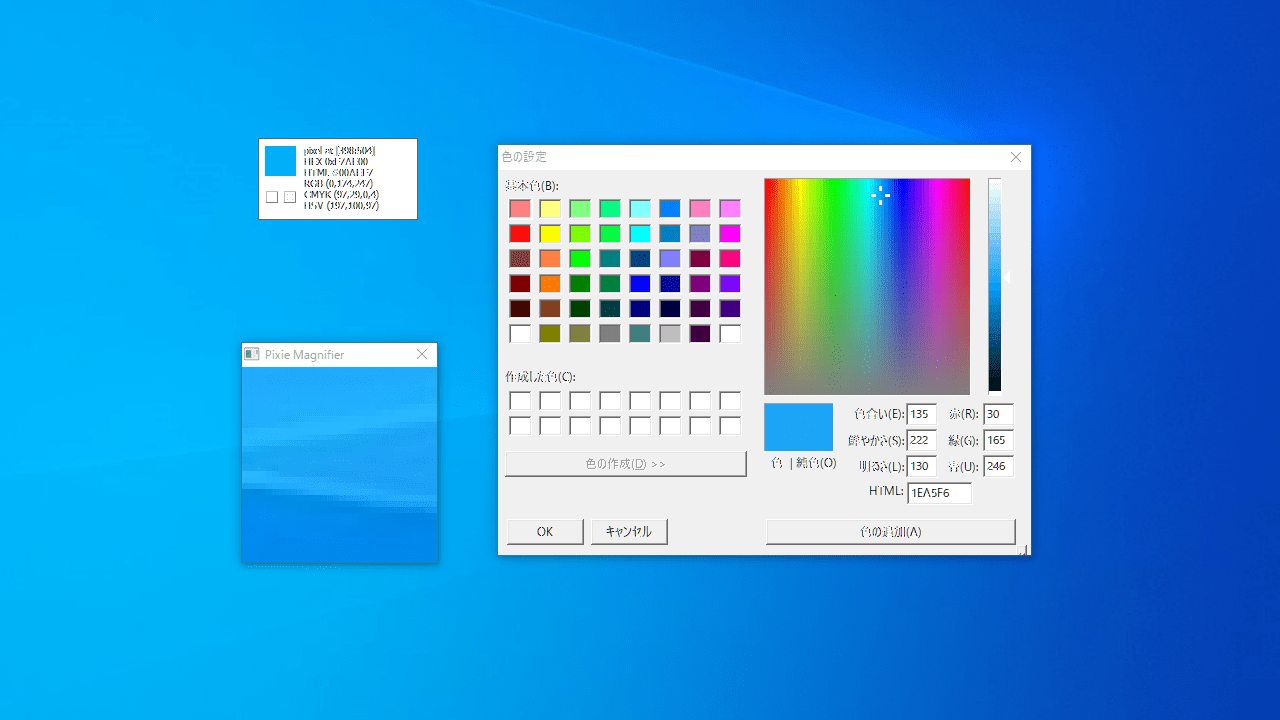Viewport: 1280px width, 720px height.
Task: Click the 明るさ(L) luminosity input field
Action: pyautogui.click(x=922, y=466)
